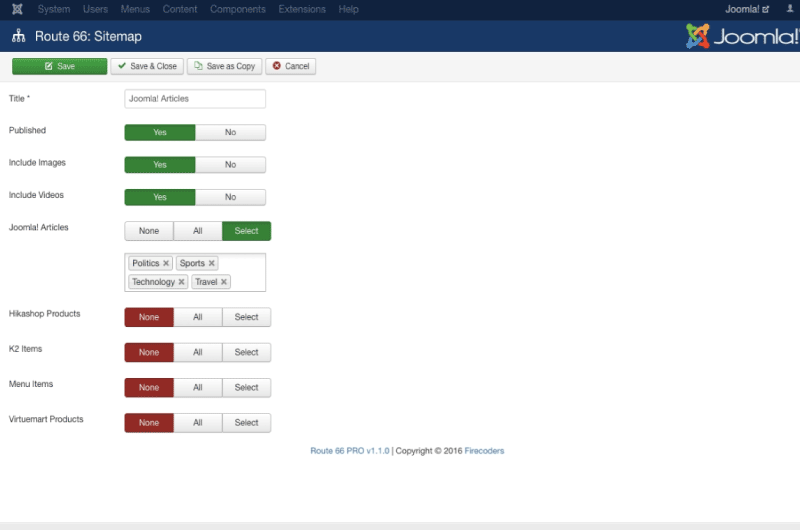Set Include Videos to No
800x530 pixels.
tap(230, 197)
